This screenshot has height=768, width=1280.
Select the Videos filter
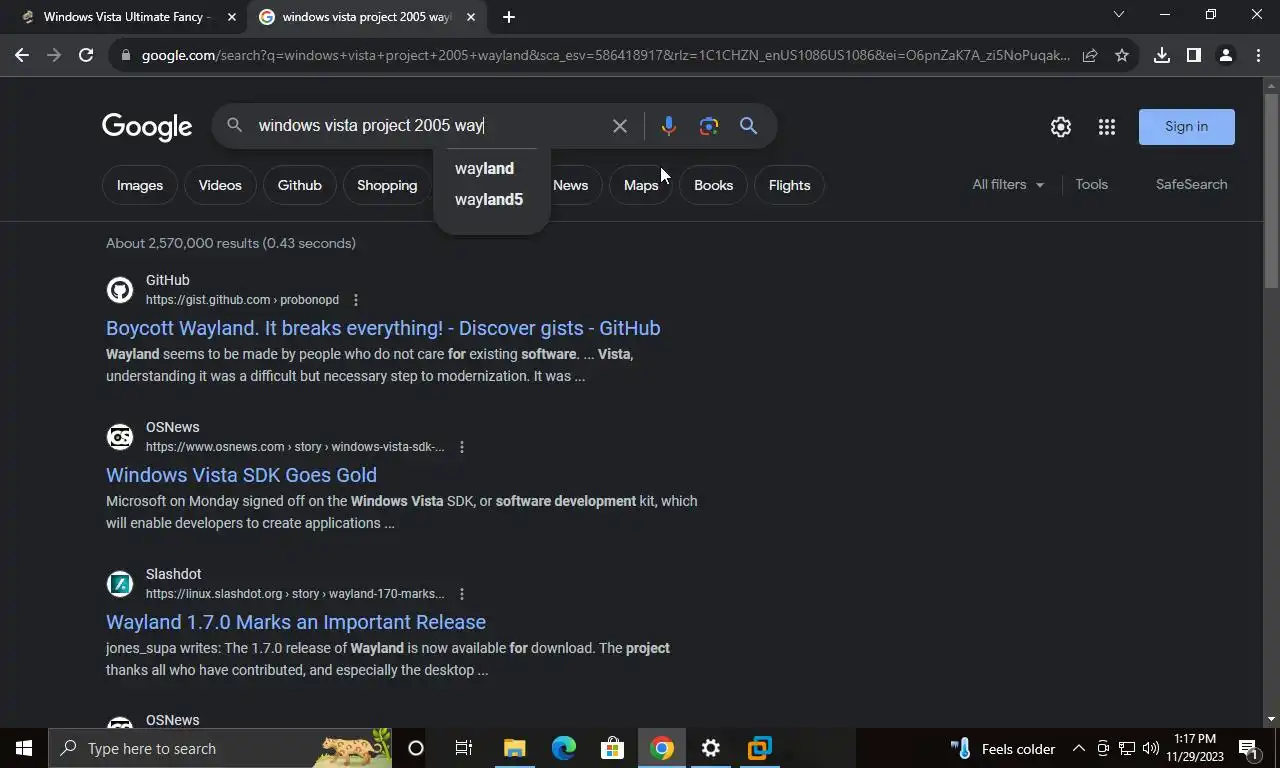[220, 185]
